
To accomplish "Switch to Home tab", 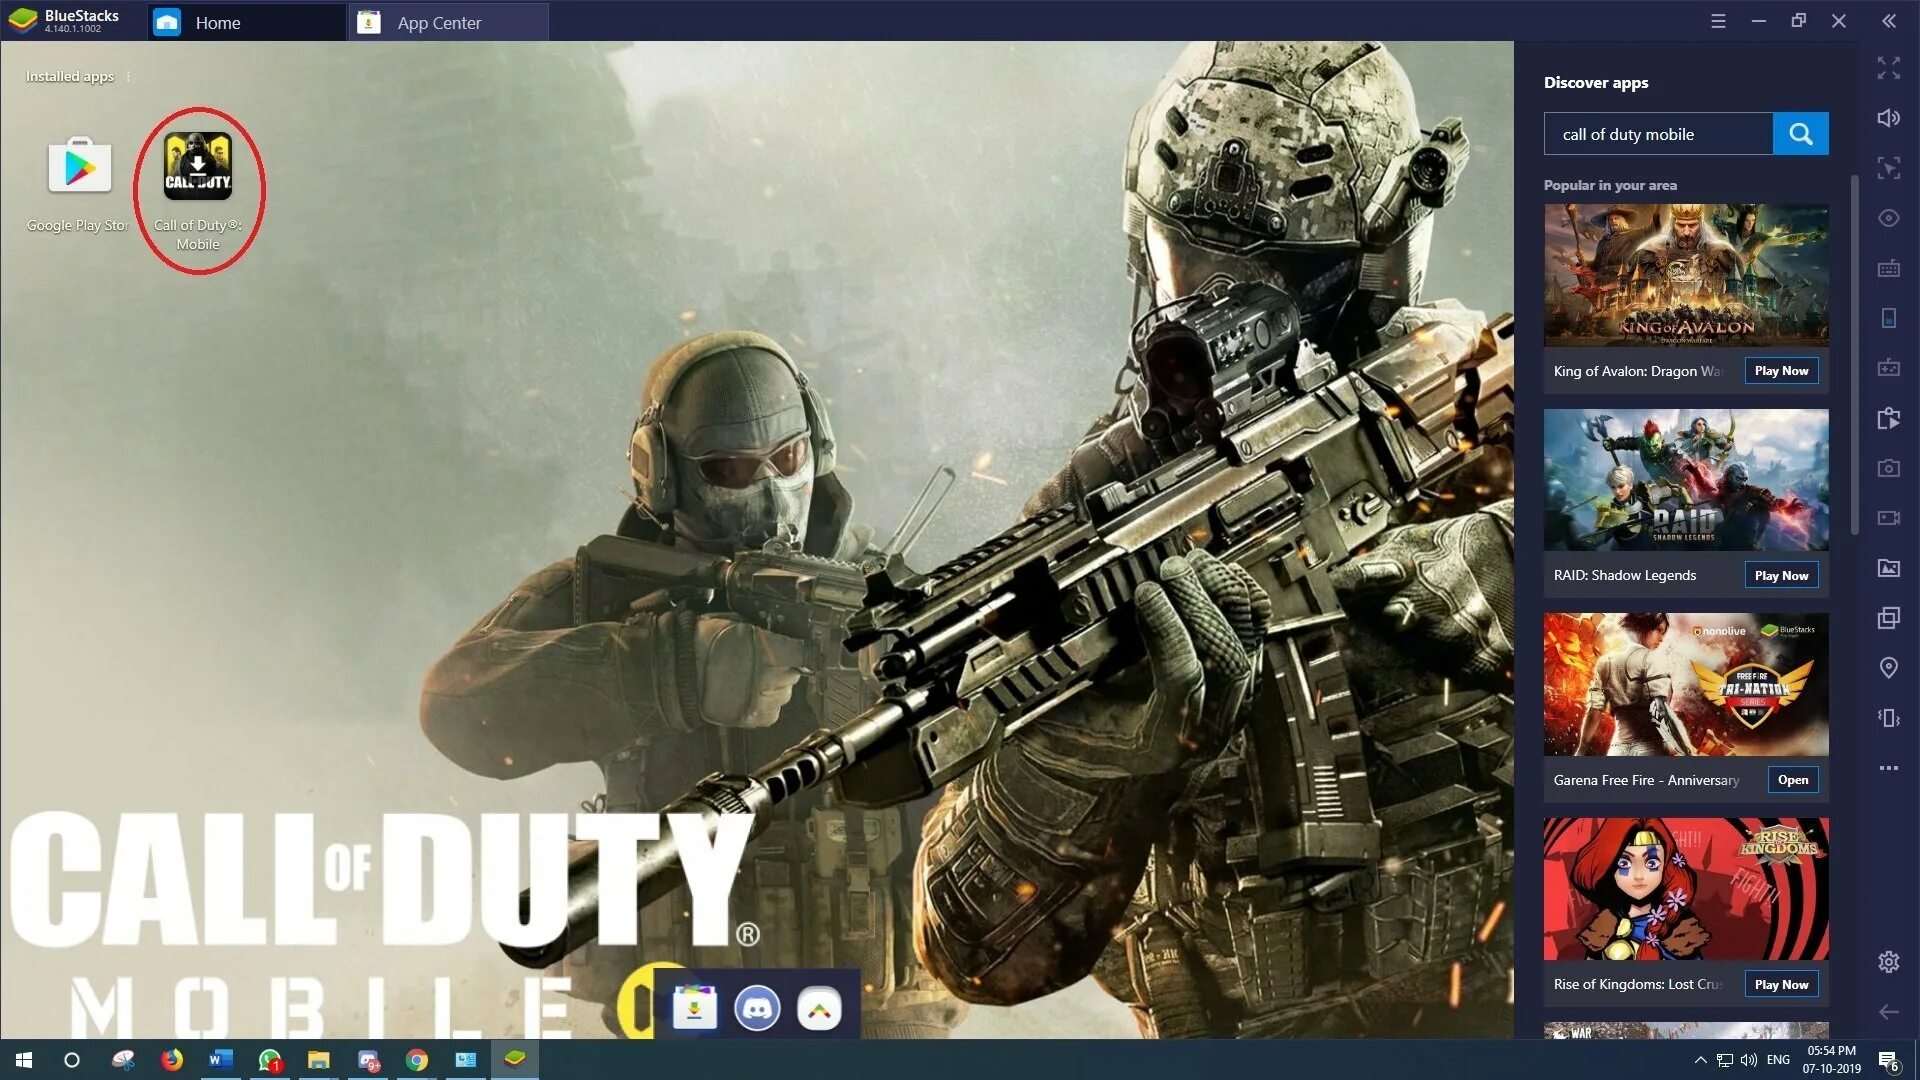I will pos(217,22).
